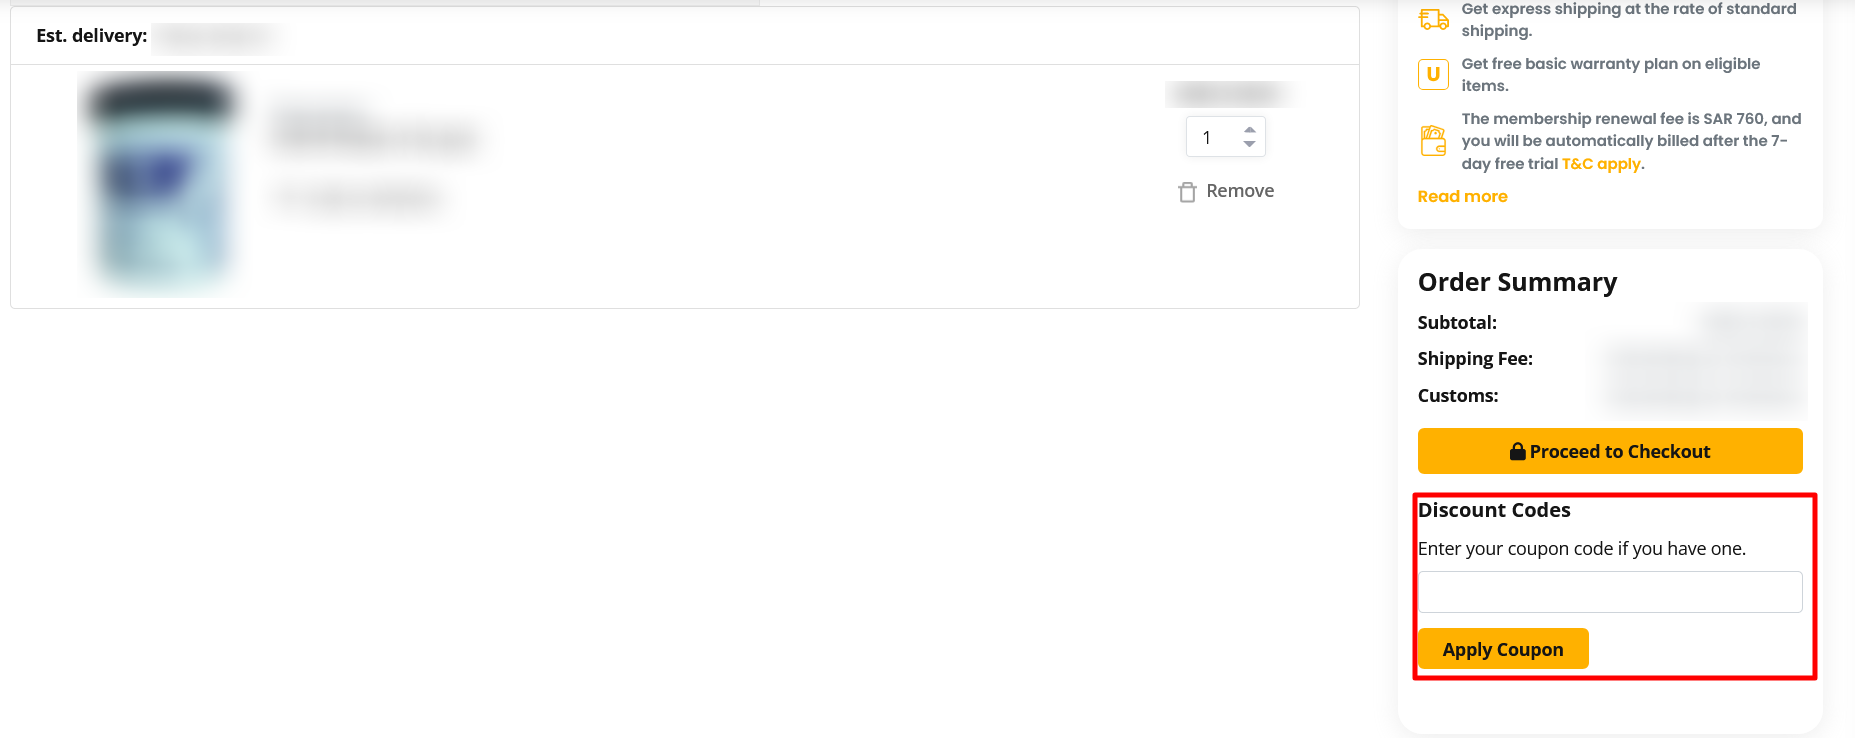Image resolution: width=1855 pixels, height=738 pixels.
Task: Decrease item quantity with the down arrow
Action: (x=1249, y=144)
